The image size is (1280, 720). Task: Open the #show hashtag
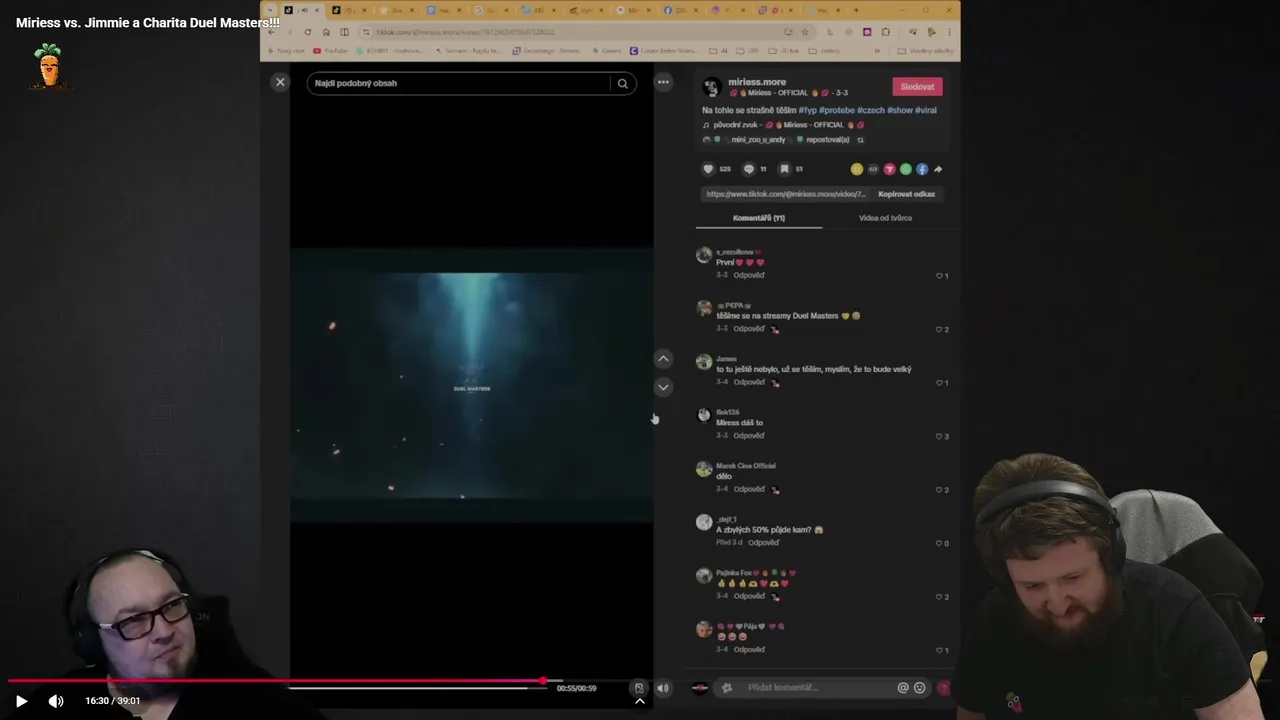pos(900,110)
